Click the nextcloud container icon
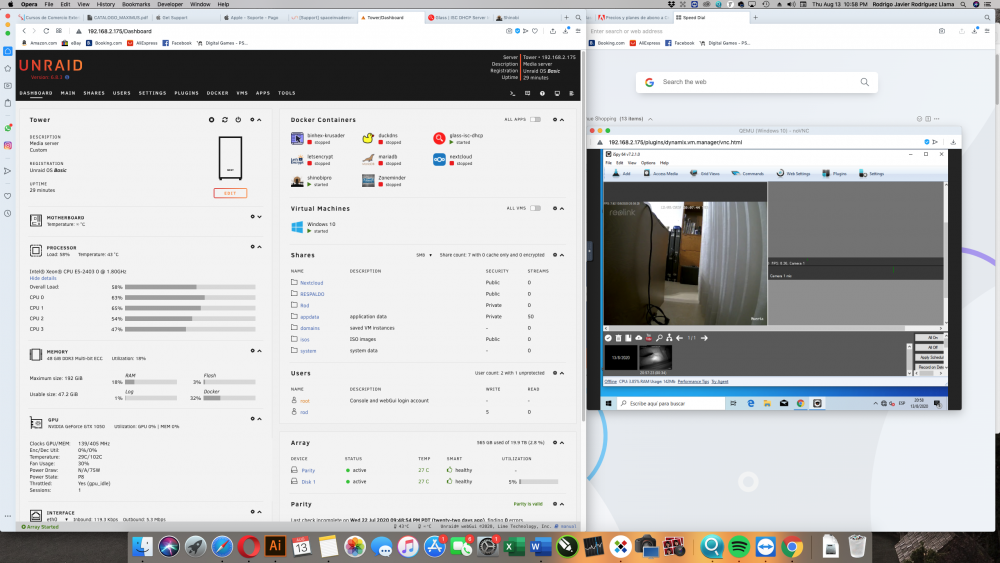The height and width of the screenshot is (563, 1000). click(439, 159)
